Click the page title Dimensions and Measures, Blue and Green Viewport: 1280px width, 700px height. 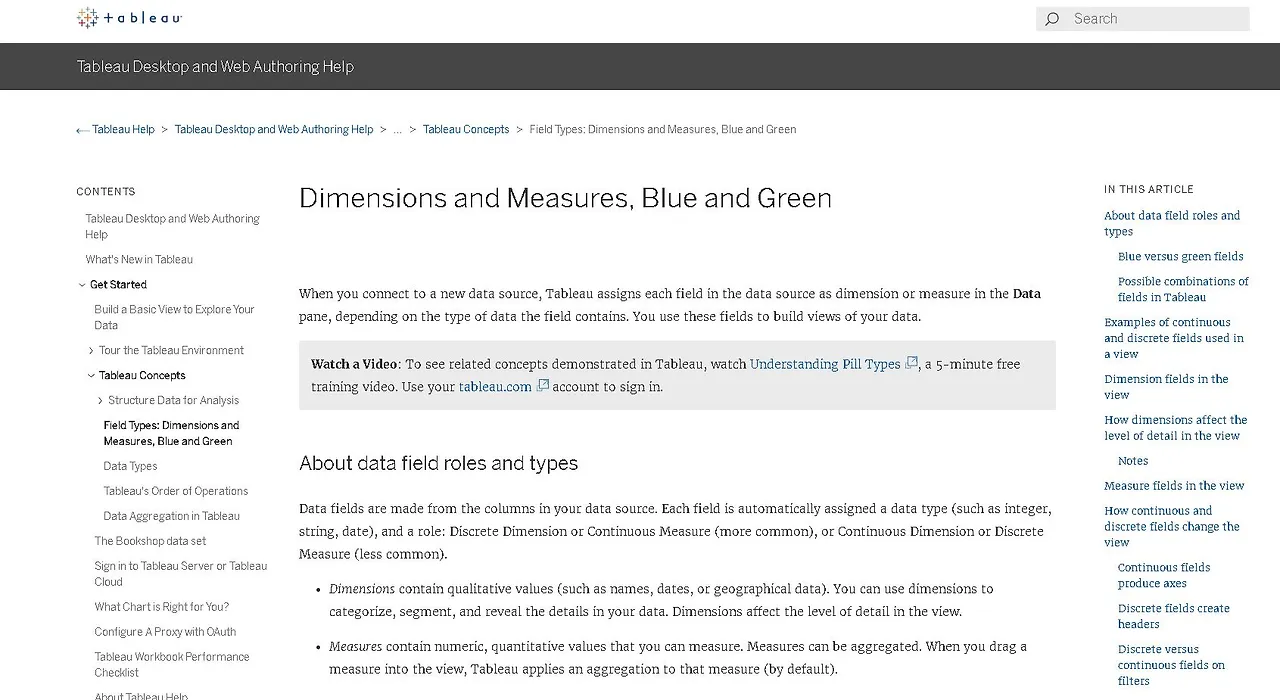[x=565, y=198]
